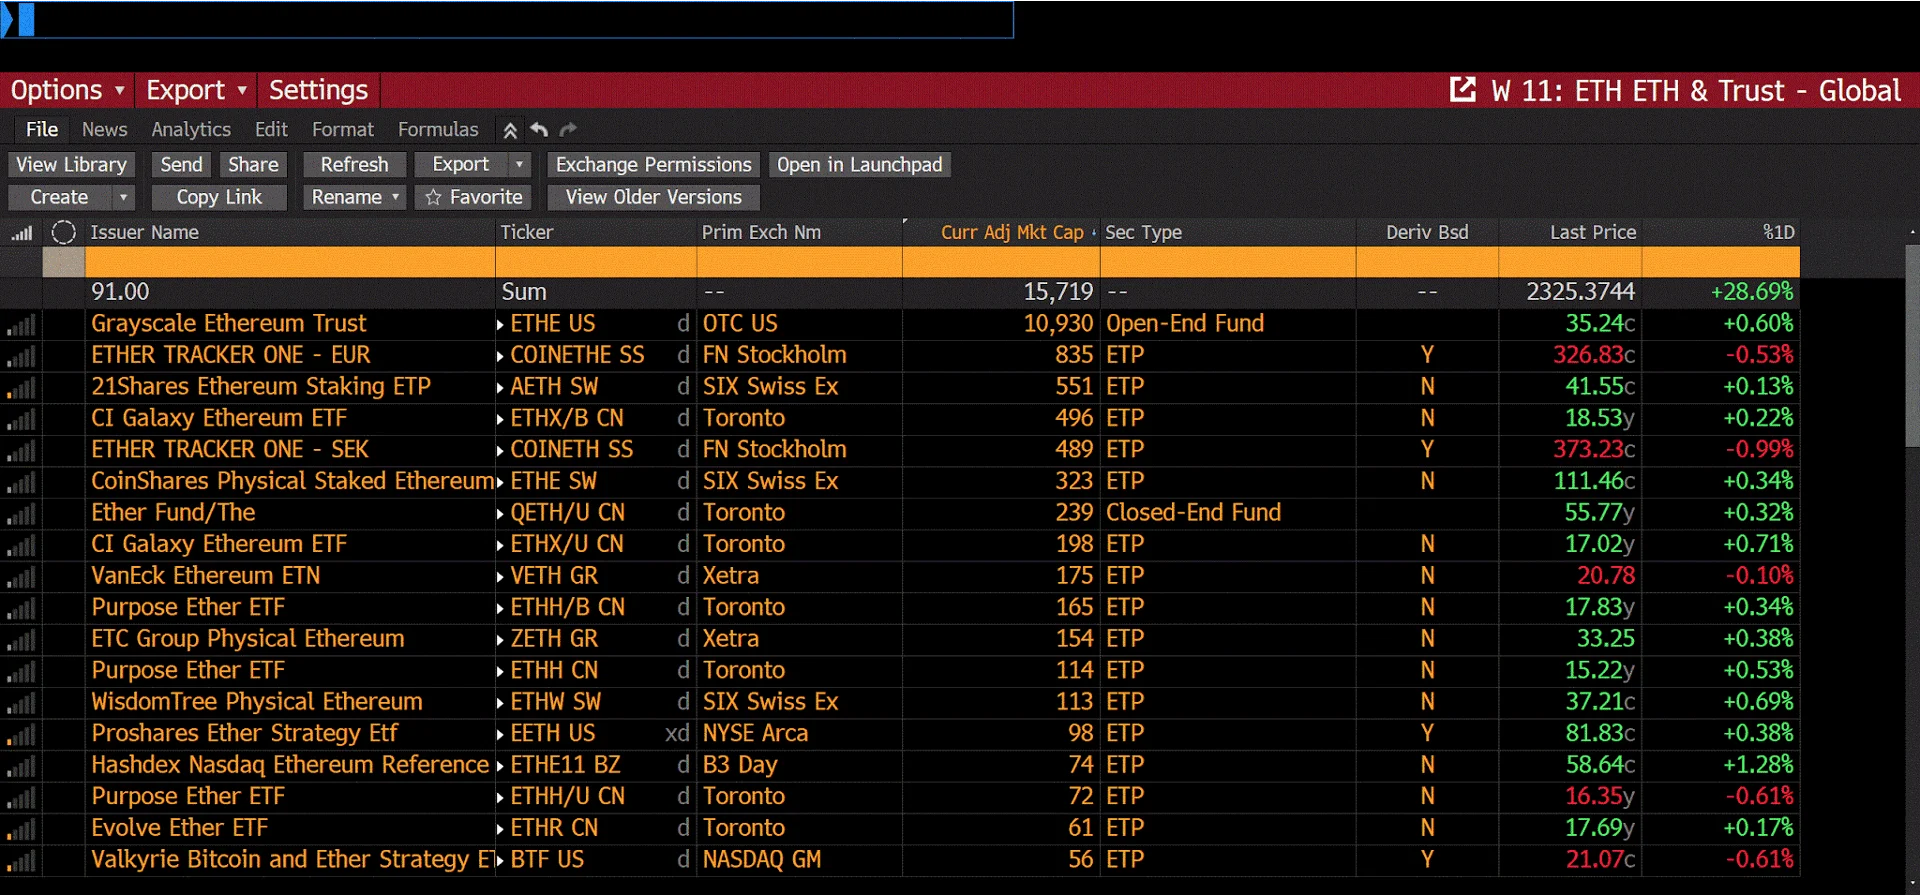Screen dimensions: 1920x896
Task: Click signal bars icon for ETHER TRACKER ONE - EUR
Action: 21,356
